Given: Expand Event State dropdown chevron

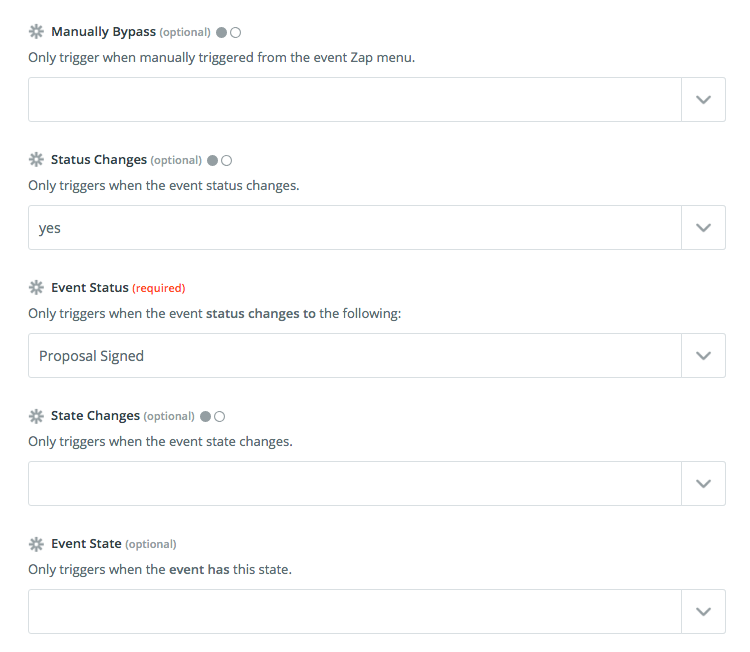Looking at the screenshot, I should tap(703, 611).
